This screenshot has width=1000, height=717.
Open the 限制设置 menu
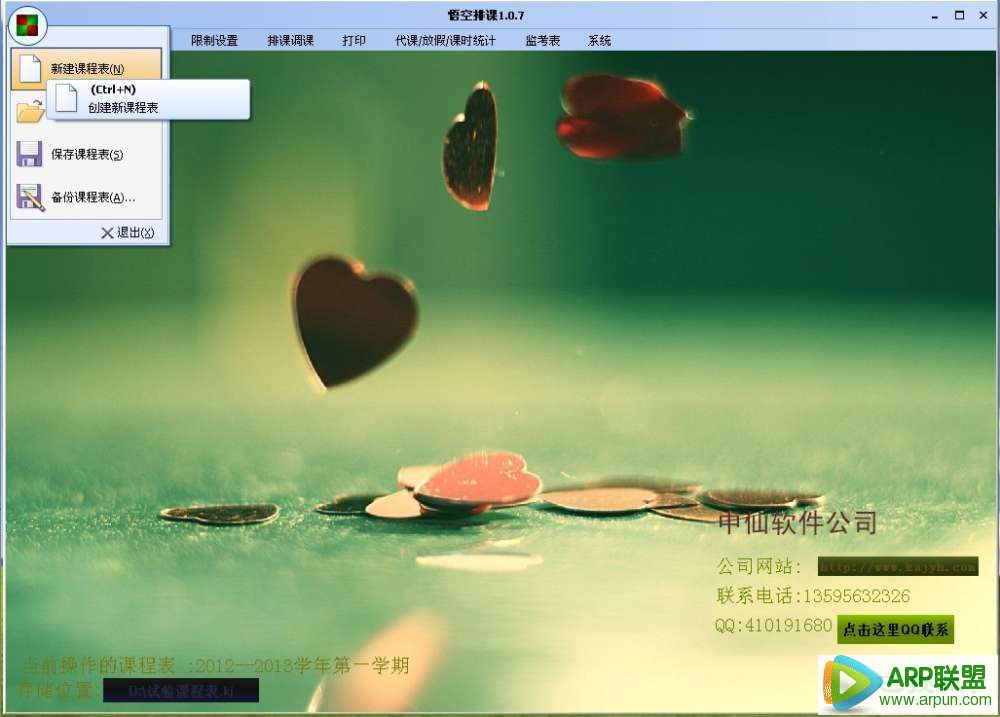tap(214, 41)
